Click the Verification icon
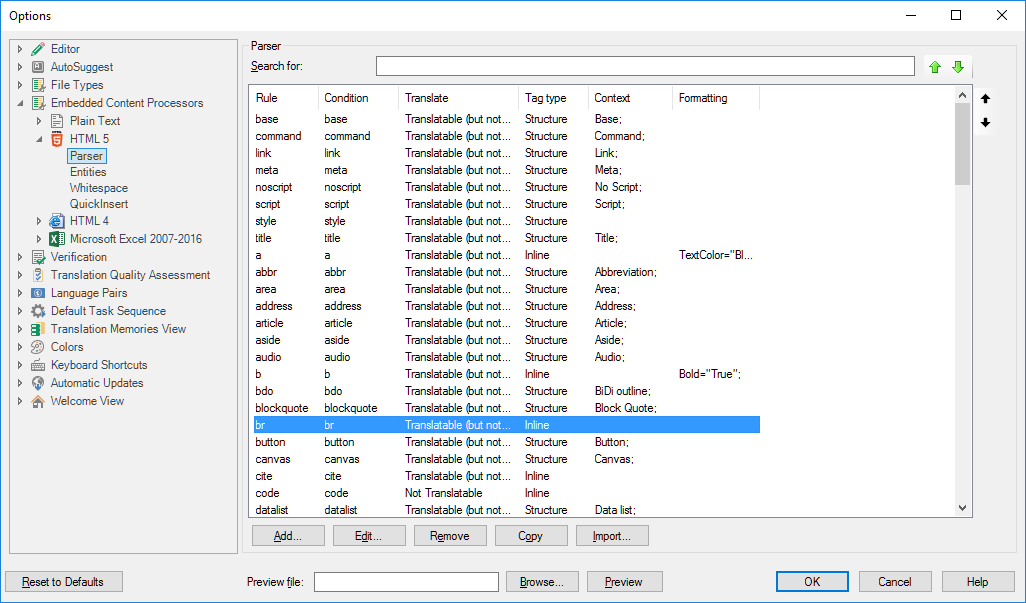This screenshot has height=603, width=1026. coord(38,257)
